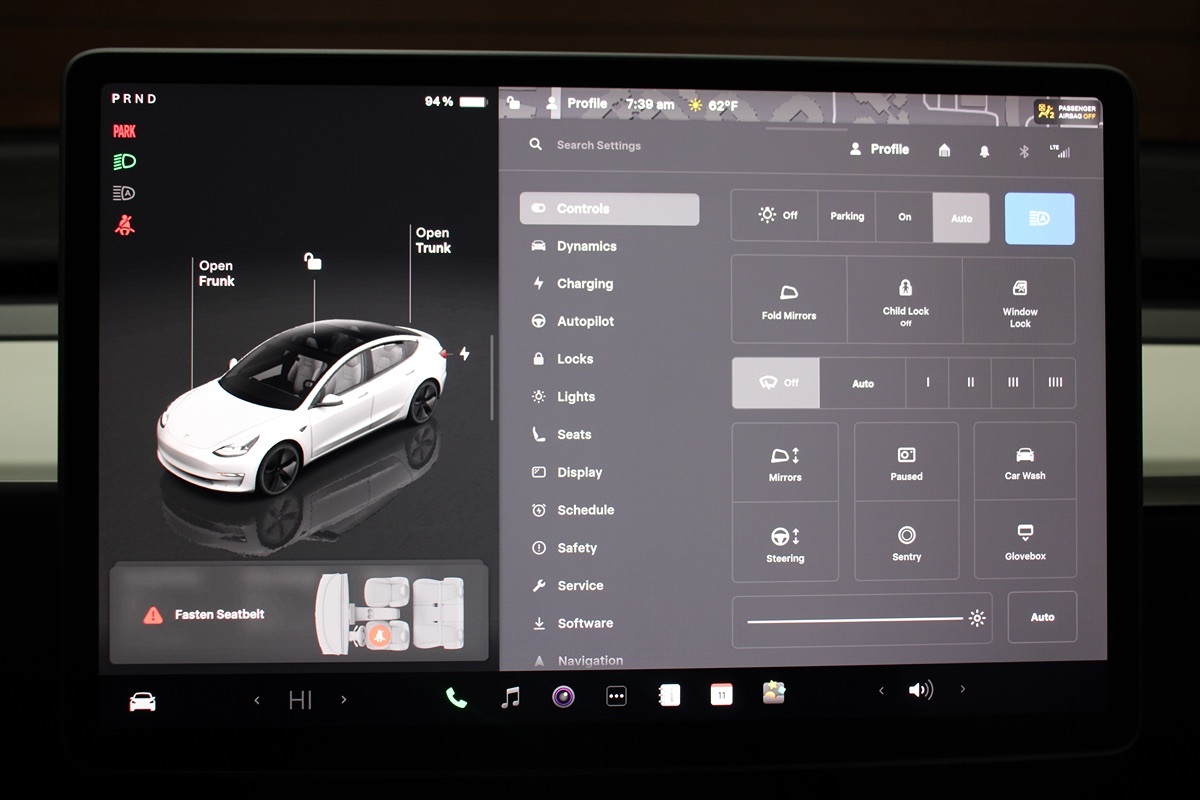Open the phone app icon
Screen dimensions: 1200x800
(456, 697)
